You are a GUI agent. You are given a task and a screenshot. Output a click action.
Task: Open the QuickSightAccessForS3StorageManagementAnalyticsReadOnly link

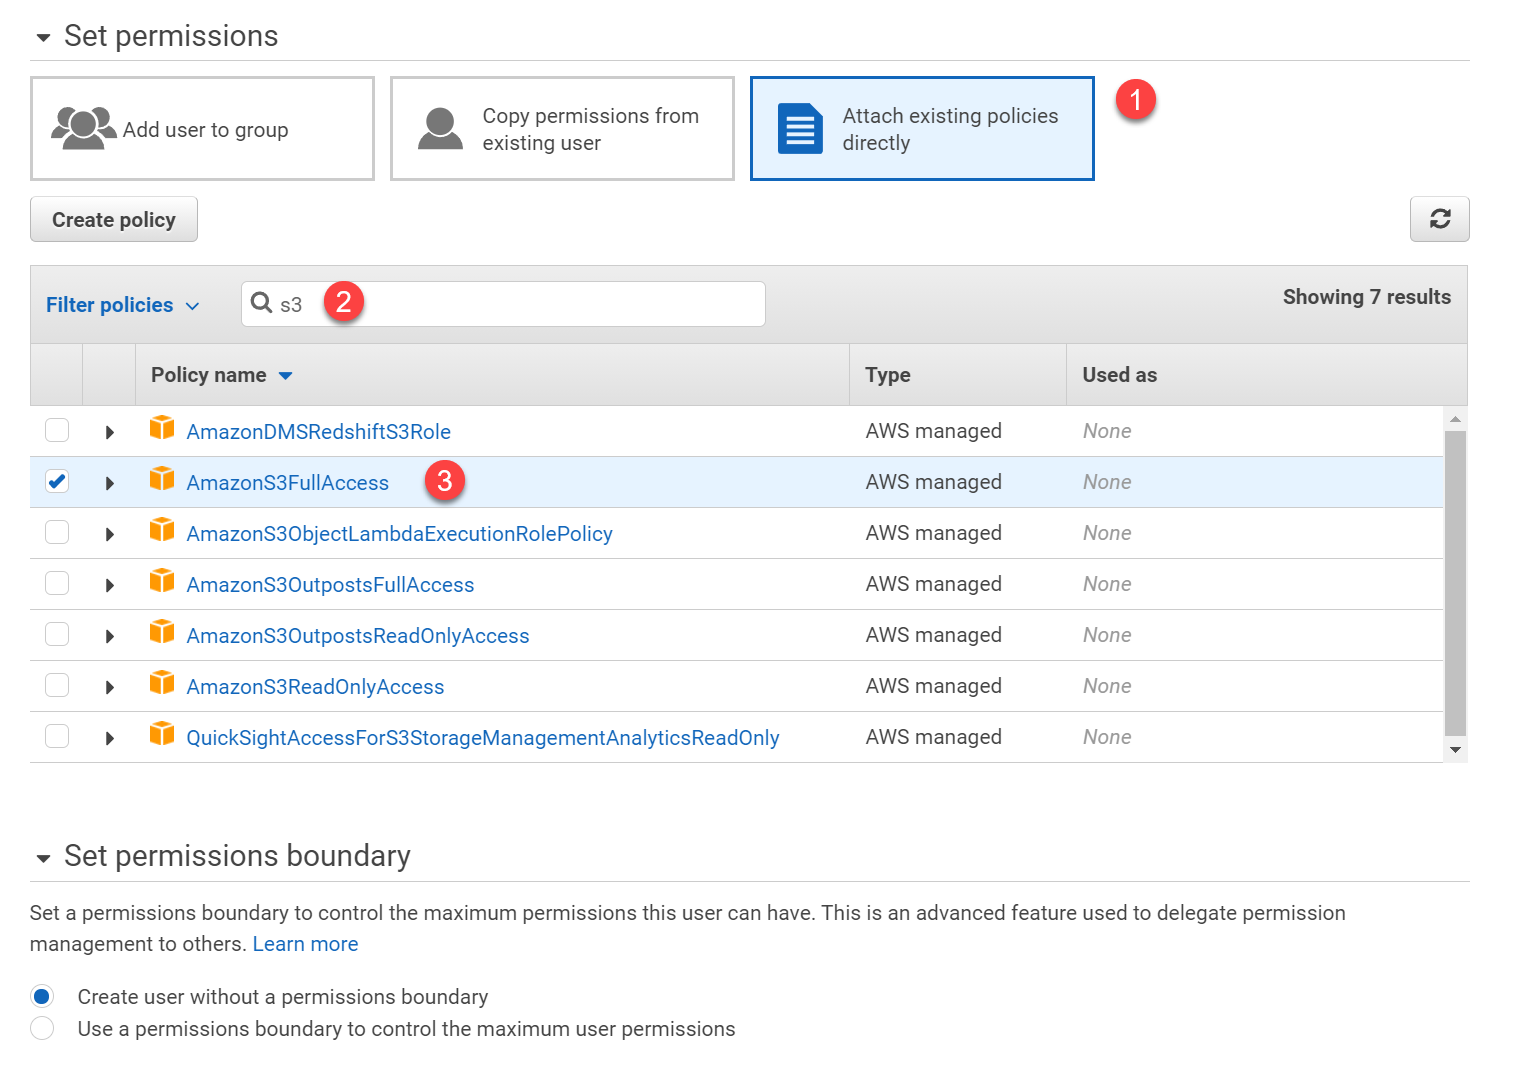pyautogui.click(x=482, y=737)
